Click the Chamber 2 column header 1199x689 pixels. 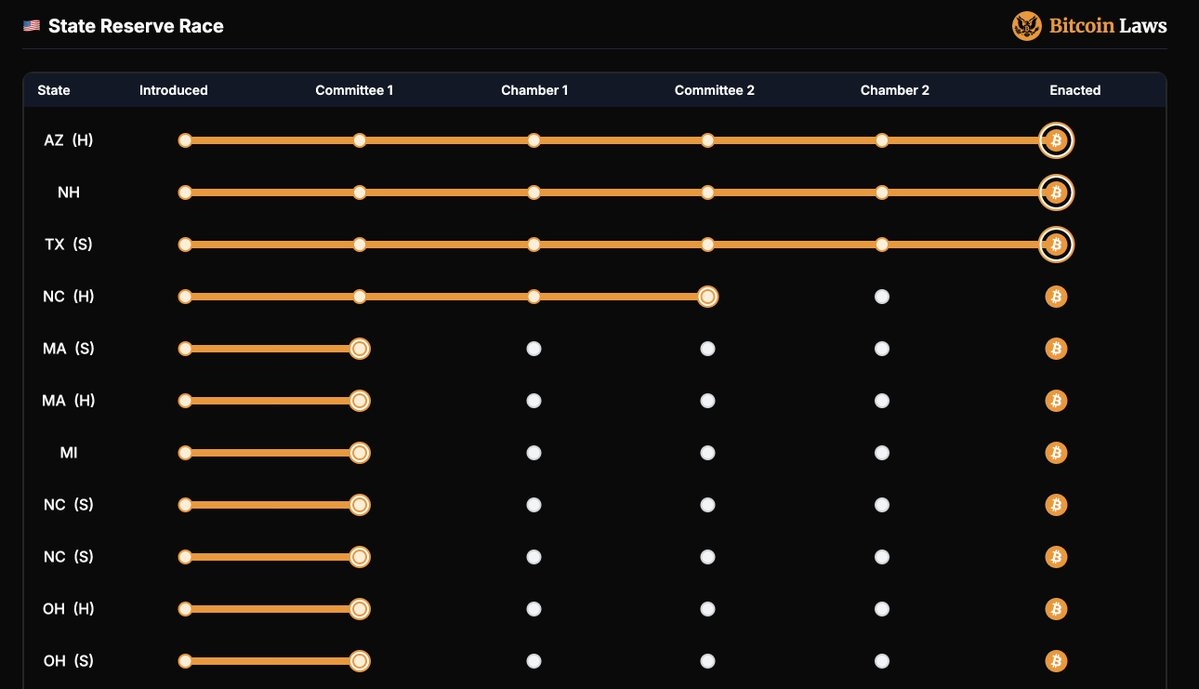(x=895, y=90)
